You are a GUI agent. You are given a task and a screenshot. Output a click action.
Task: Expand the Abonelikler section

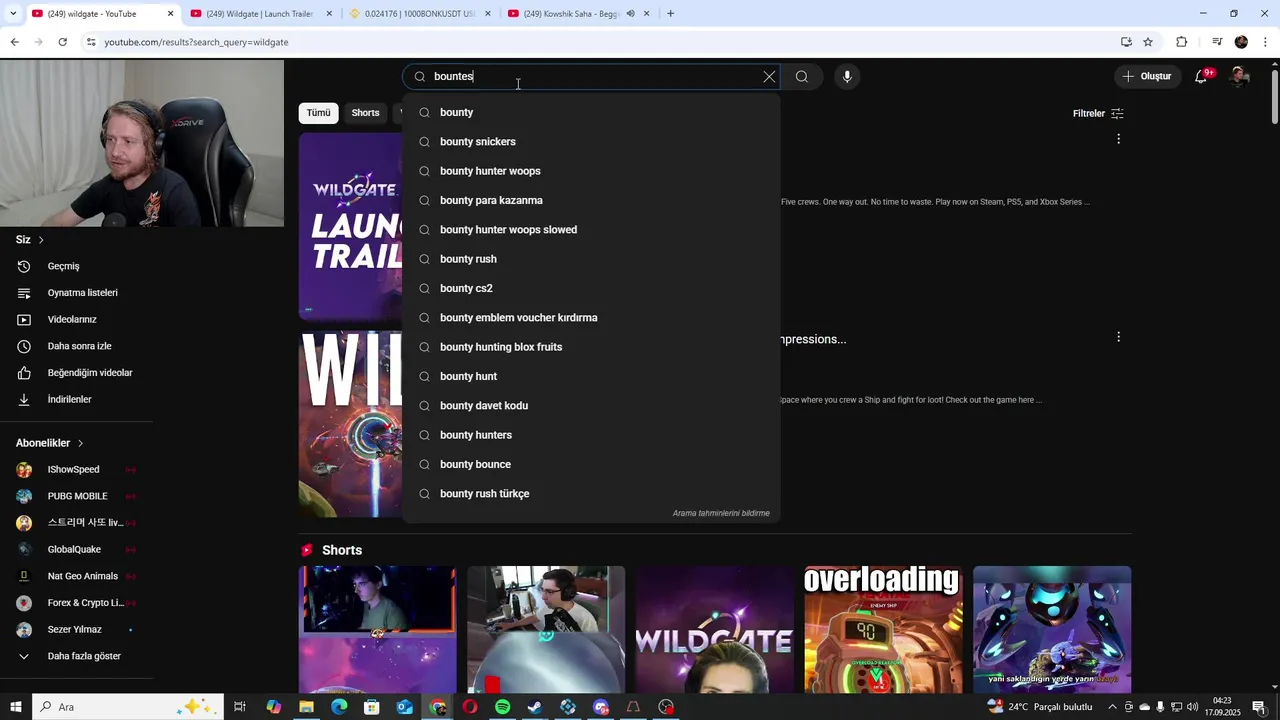click(50, 443)
